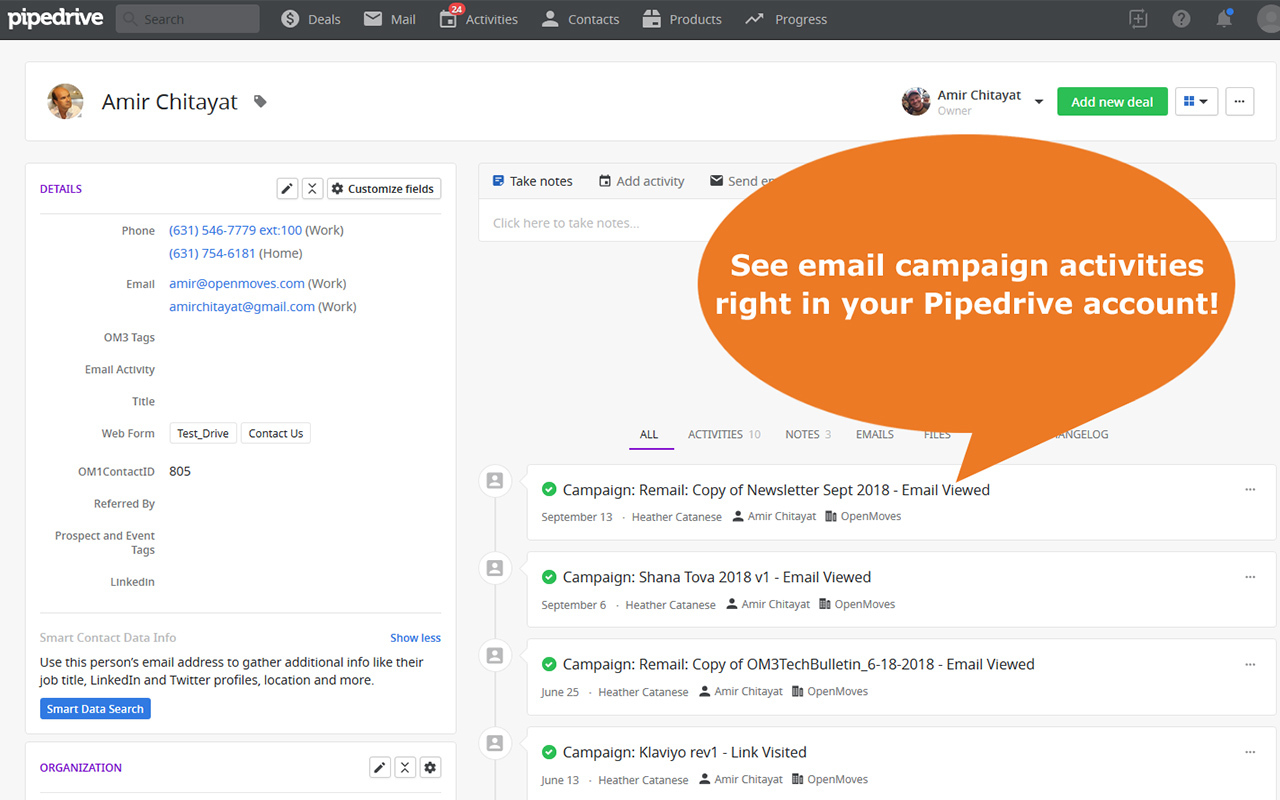Image resolution: width=1280 pixels, height=800 pixels.
Task: Open the ellipsis menu on Shana Tova campaign entry
Action: pyautogui.click(x=1250, y=576)
